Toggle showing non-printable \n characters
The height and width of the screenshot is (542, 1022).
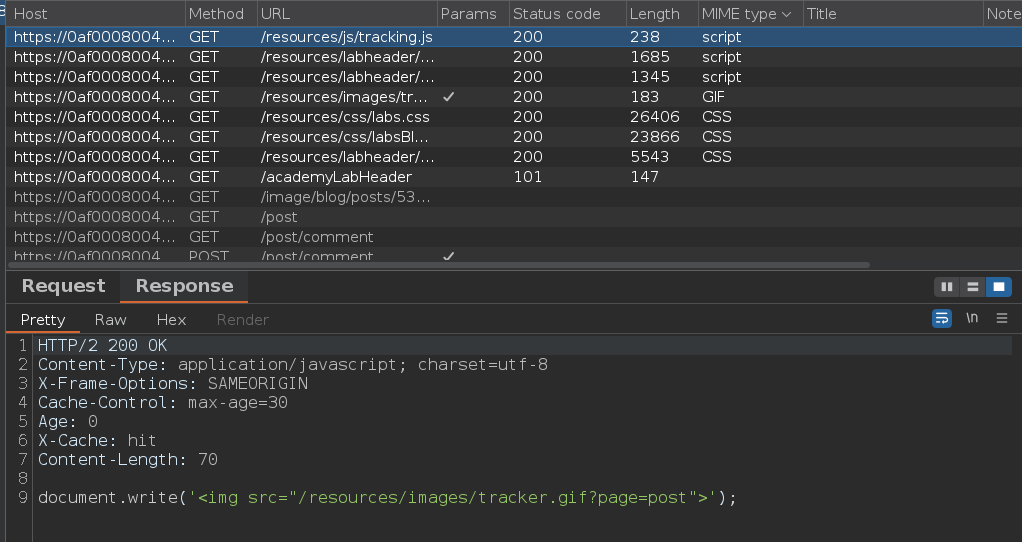(972, 319)
